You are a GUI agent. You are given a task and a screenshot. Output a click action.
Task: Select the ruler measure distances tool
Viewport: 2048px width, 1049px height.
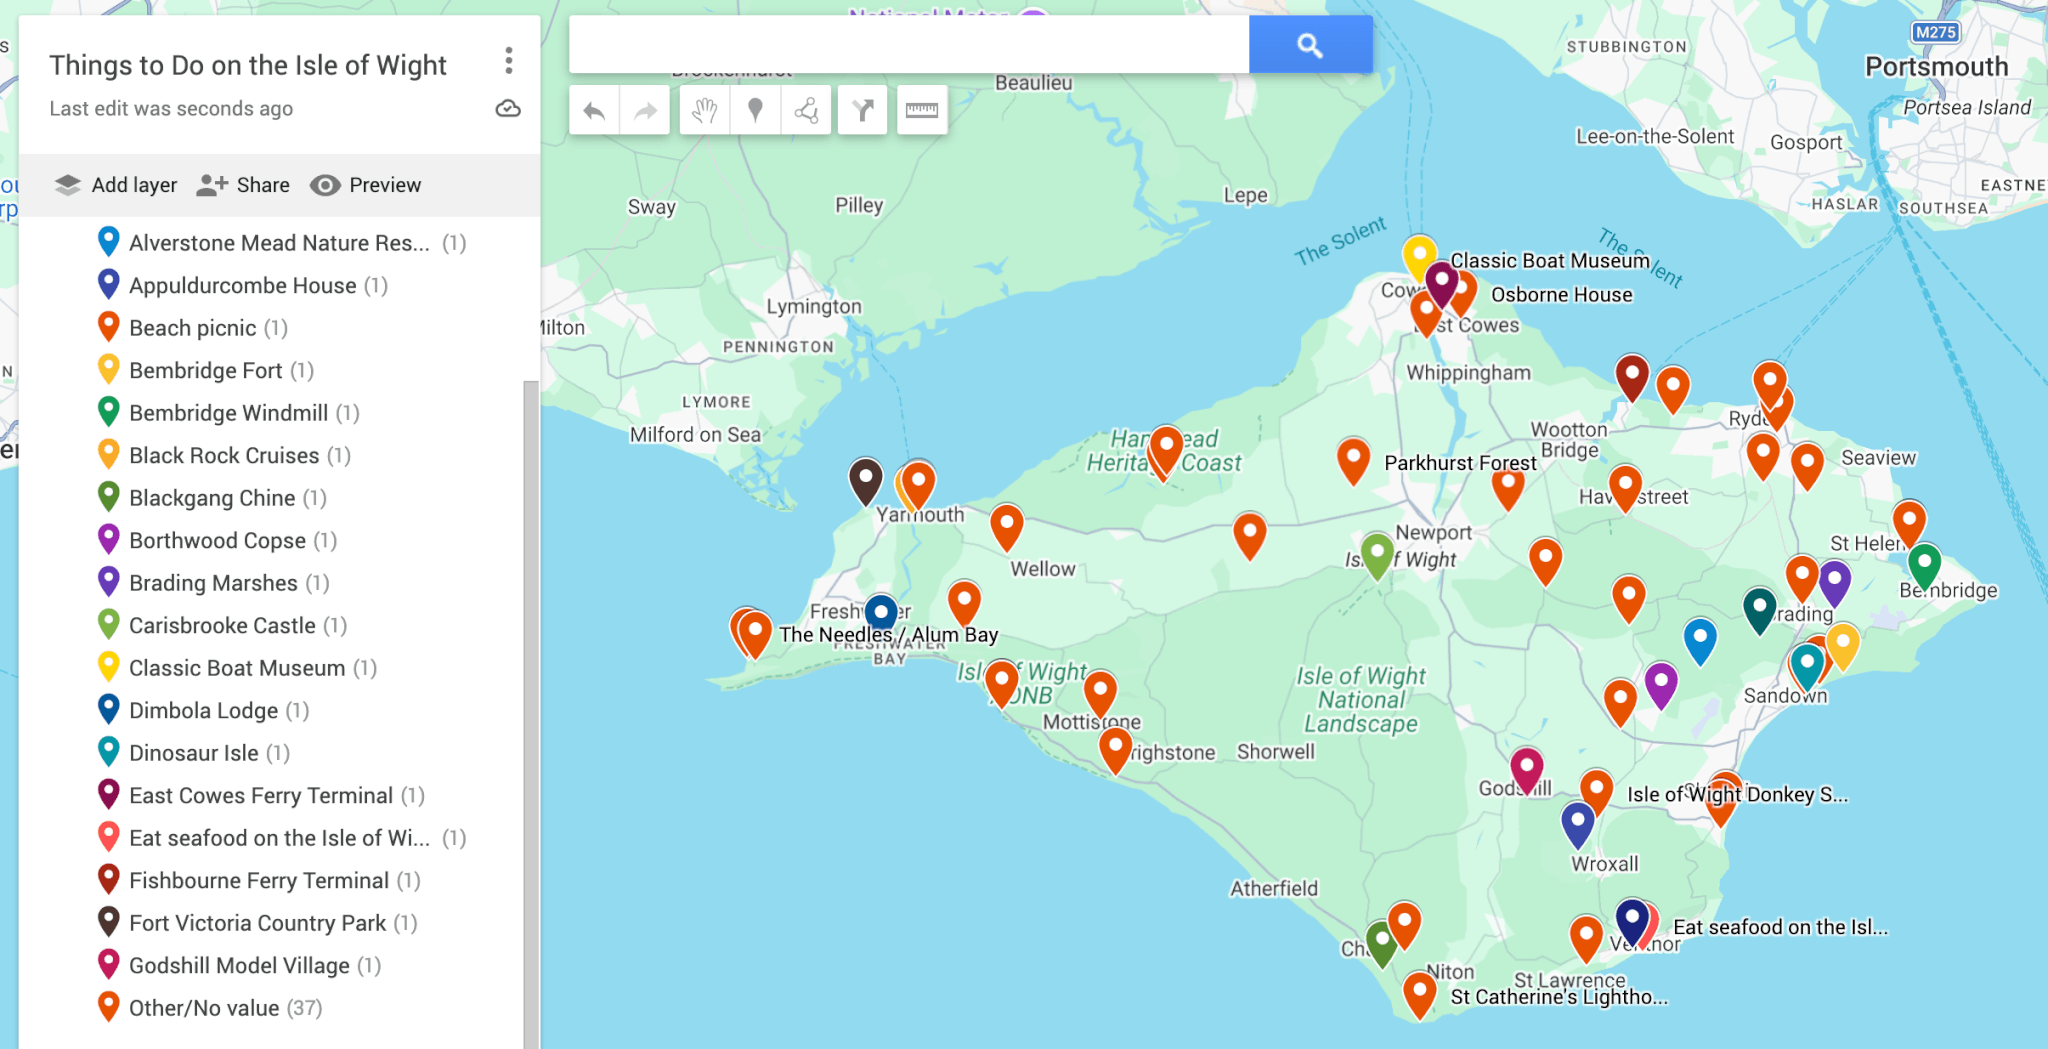click(922, 110)
